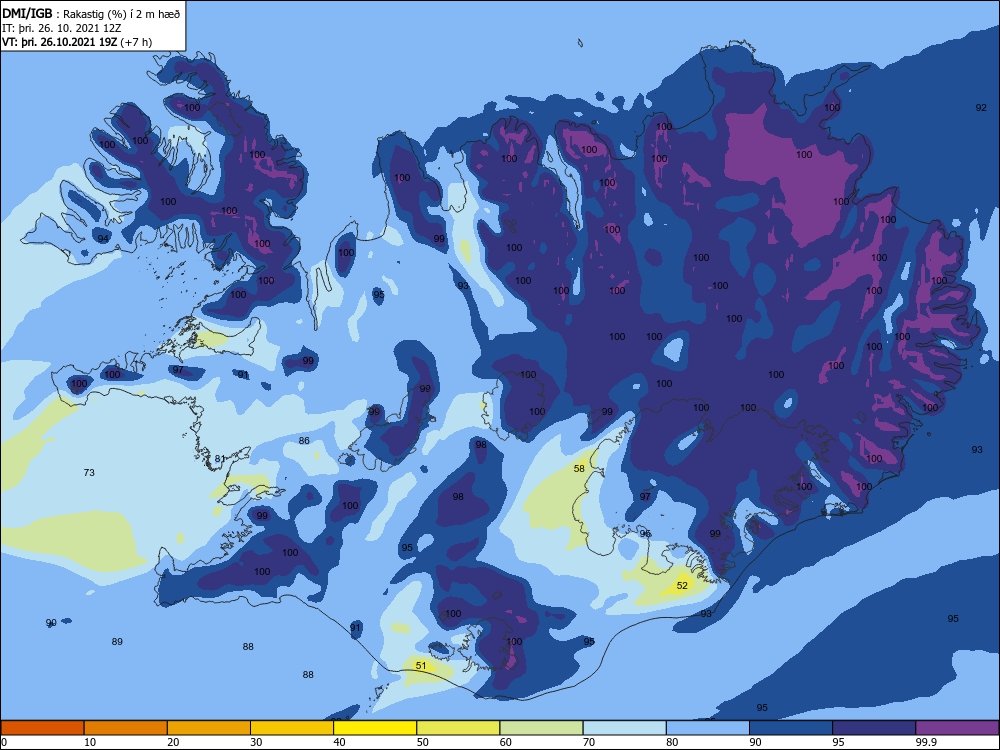Screen dimensions: 1000x750
Task: Click the humidity value '86' on the map
Action: (x=304, y=441)
